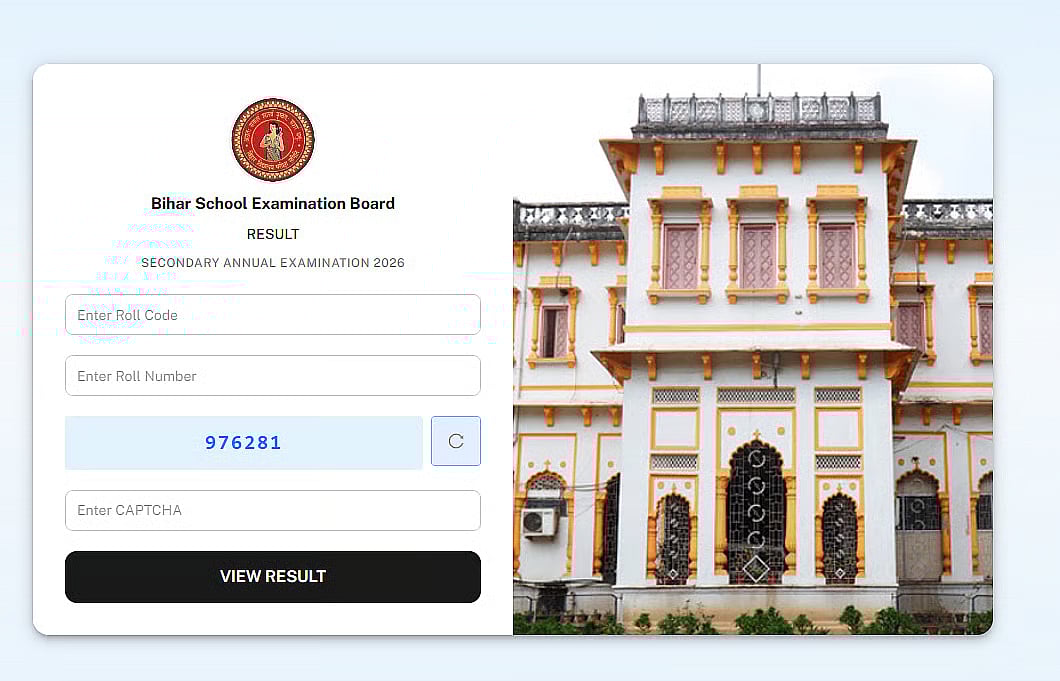Image resolution: width=1060 pixels, height=681 pixels.
Task: Click the central pink shuttered upper window
Action: click(x=758, y=256)
